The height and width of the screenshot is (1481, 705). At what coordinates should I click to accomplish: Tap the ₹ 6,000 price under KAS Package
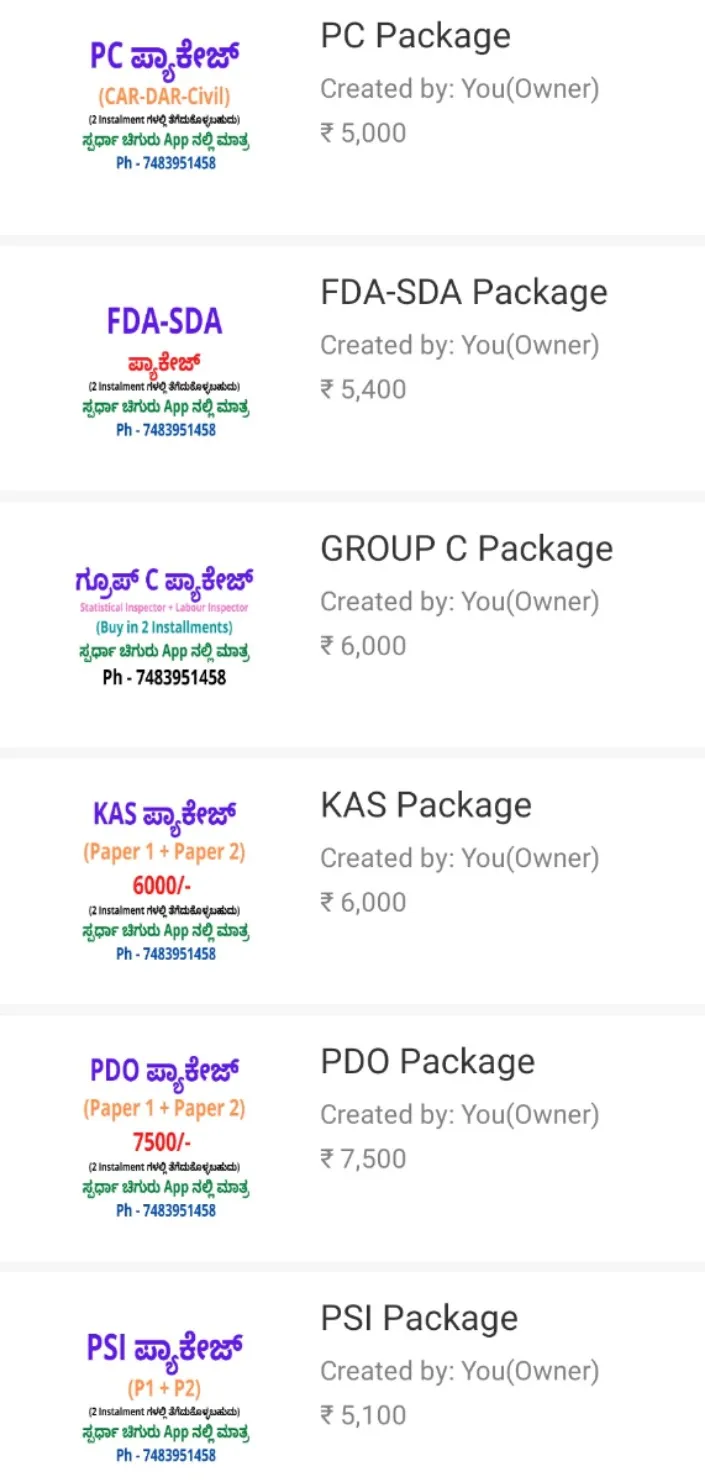point(363,902)
